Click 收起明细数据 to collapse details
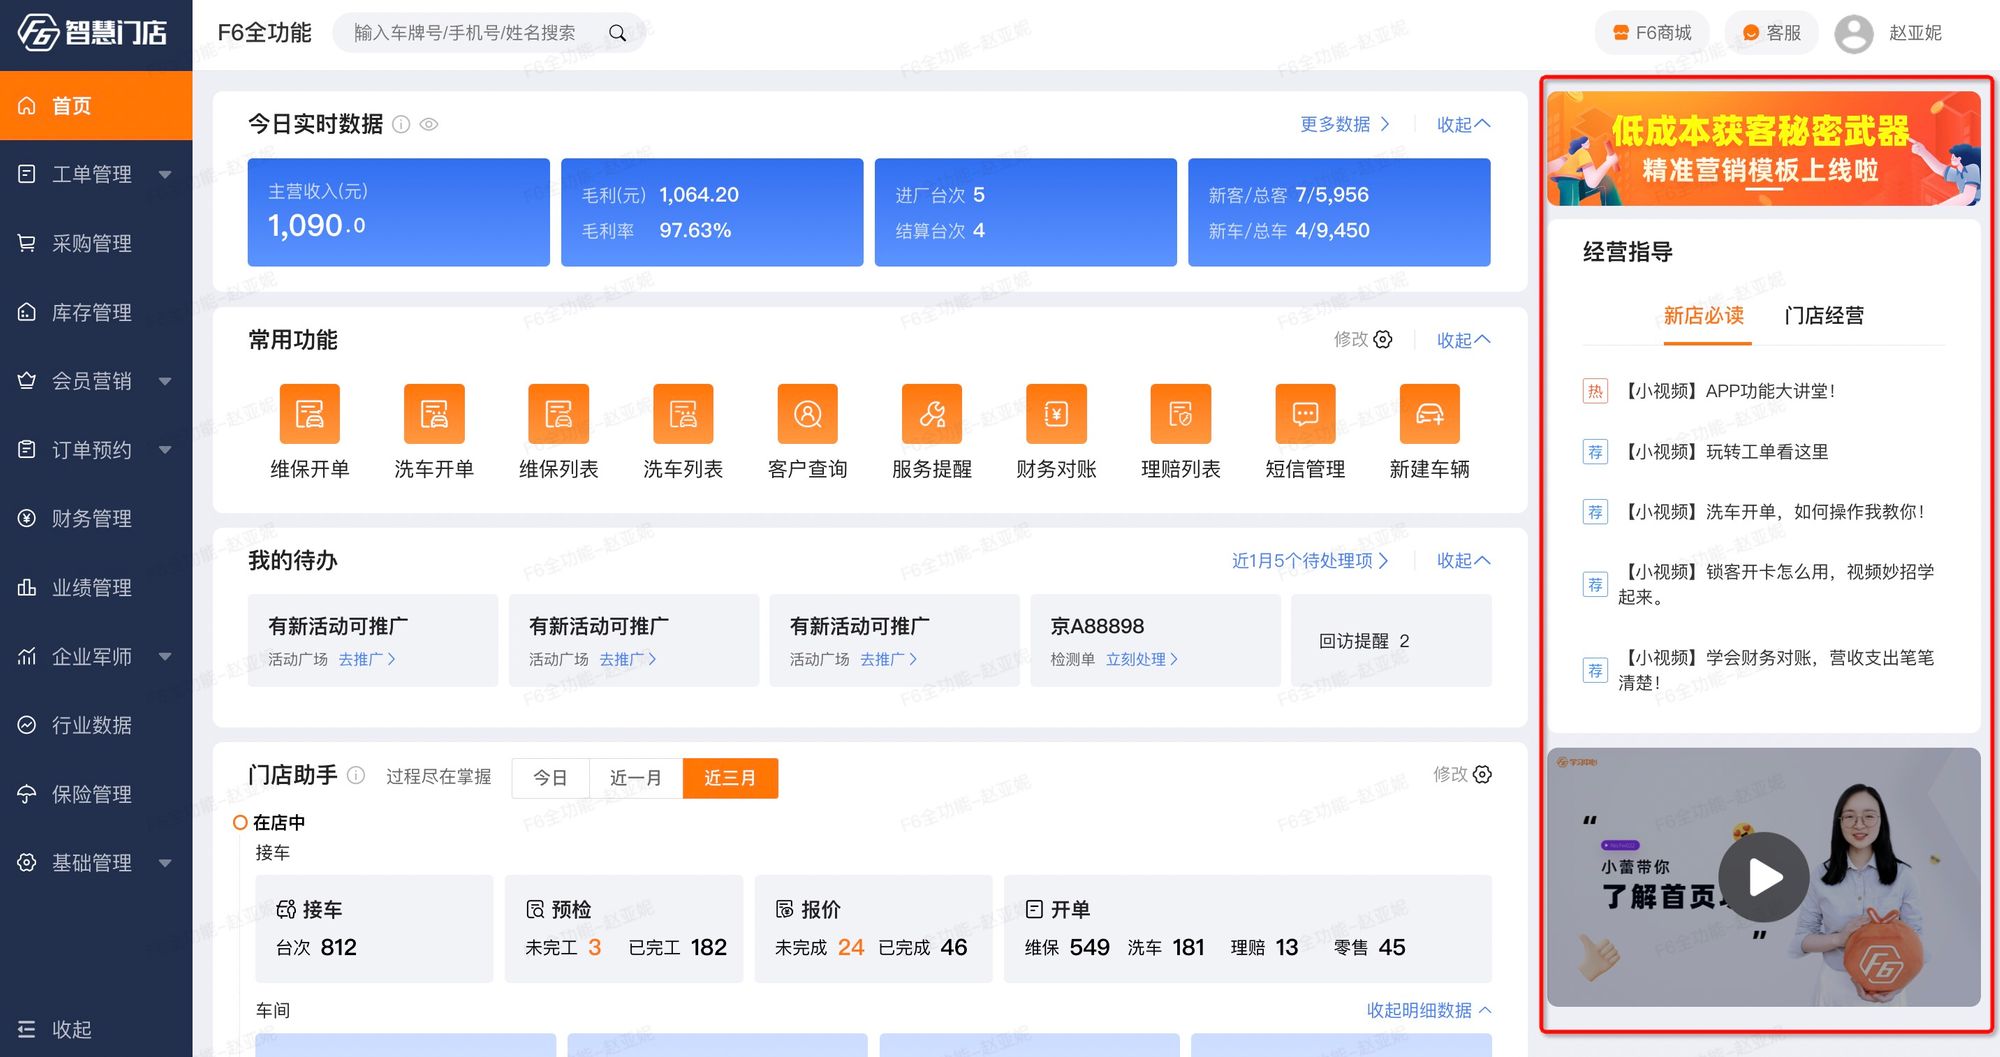 point(1429,1010)
